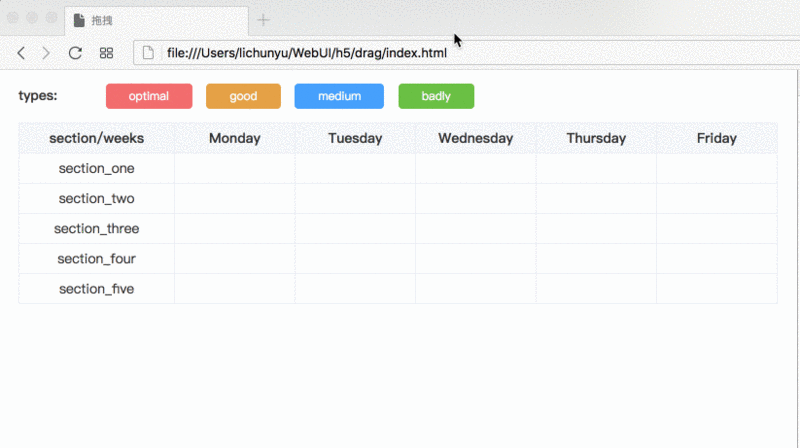Select the section_five row label
800x448 pixels.
(x=96, y=289)
